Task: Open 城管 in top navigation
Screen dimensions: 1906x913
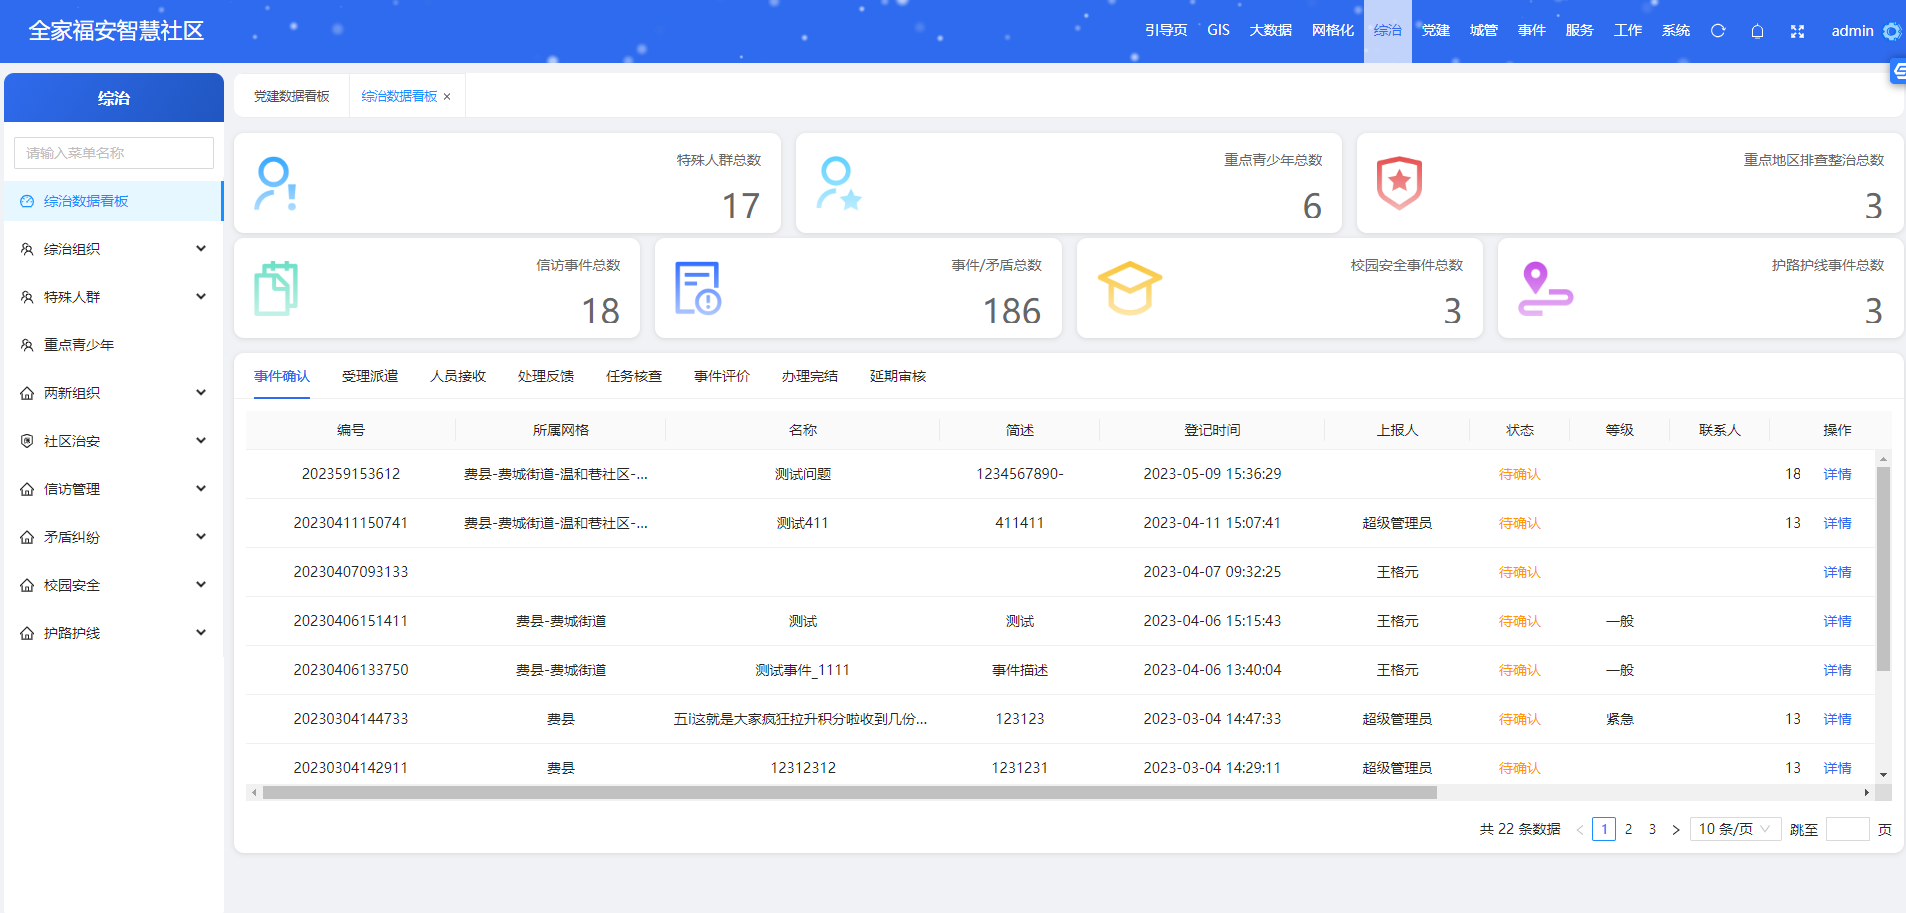Action: [1484, 30]
